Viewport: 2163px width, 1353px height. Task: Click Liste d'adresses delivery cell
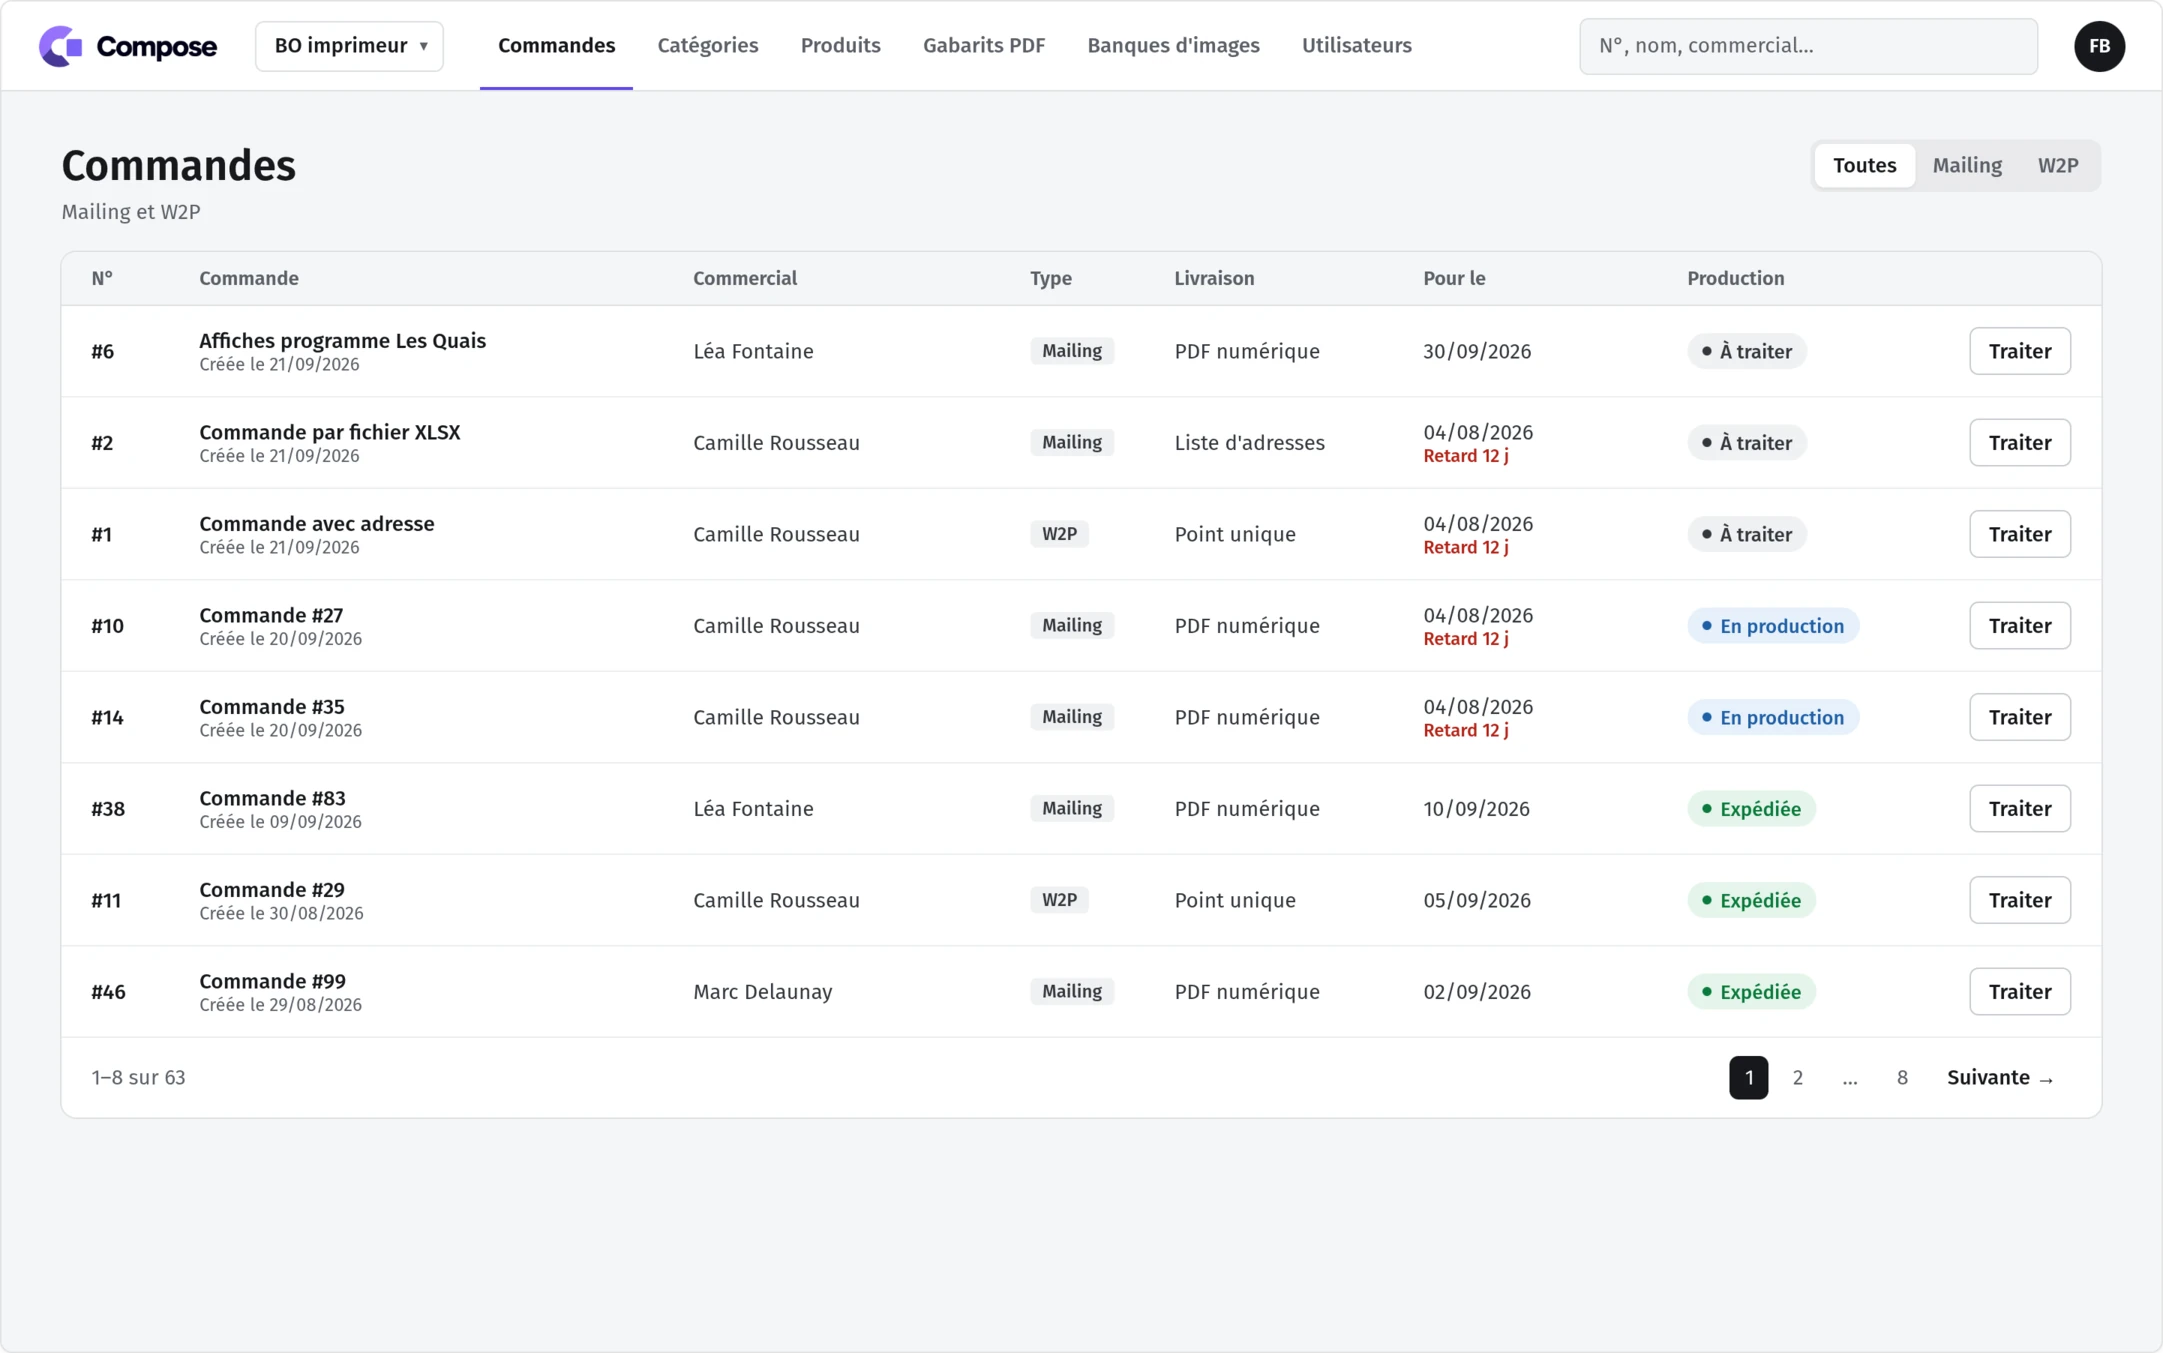tap(1249, 443)
